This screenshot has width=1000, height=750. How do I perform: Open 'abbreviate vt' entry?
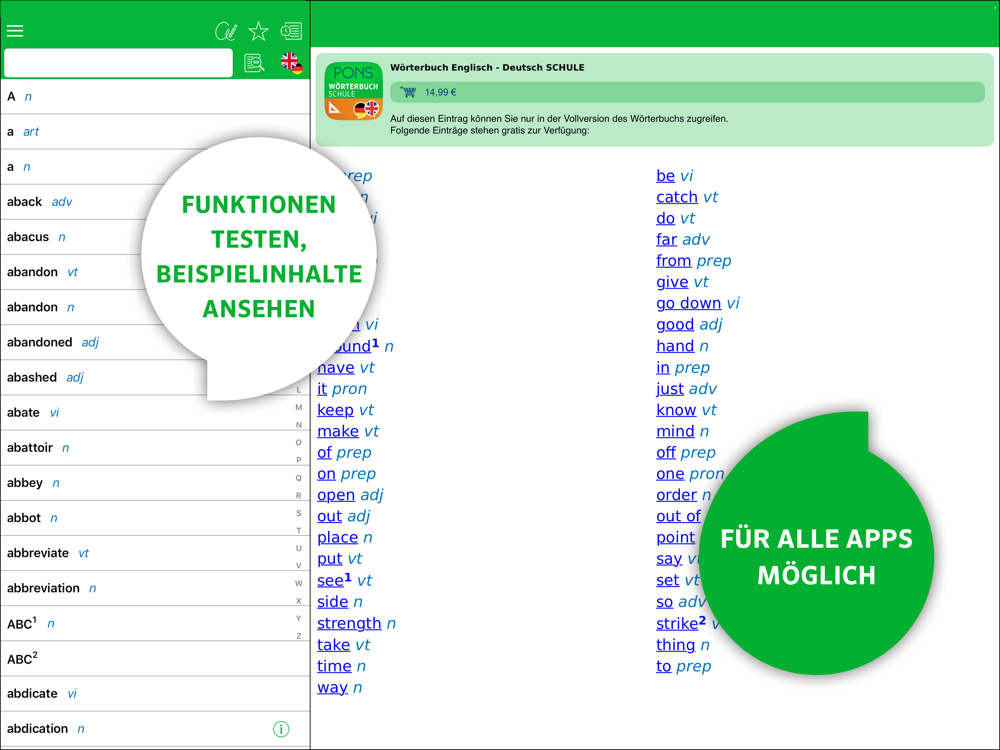(155, 553)
